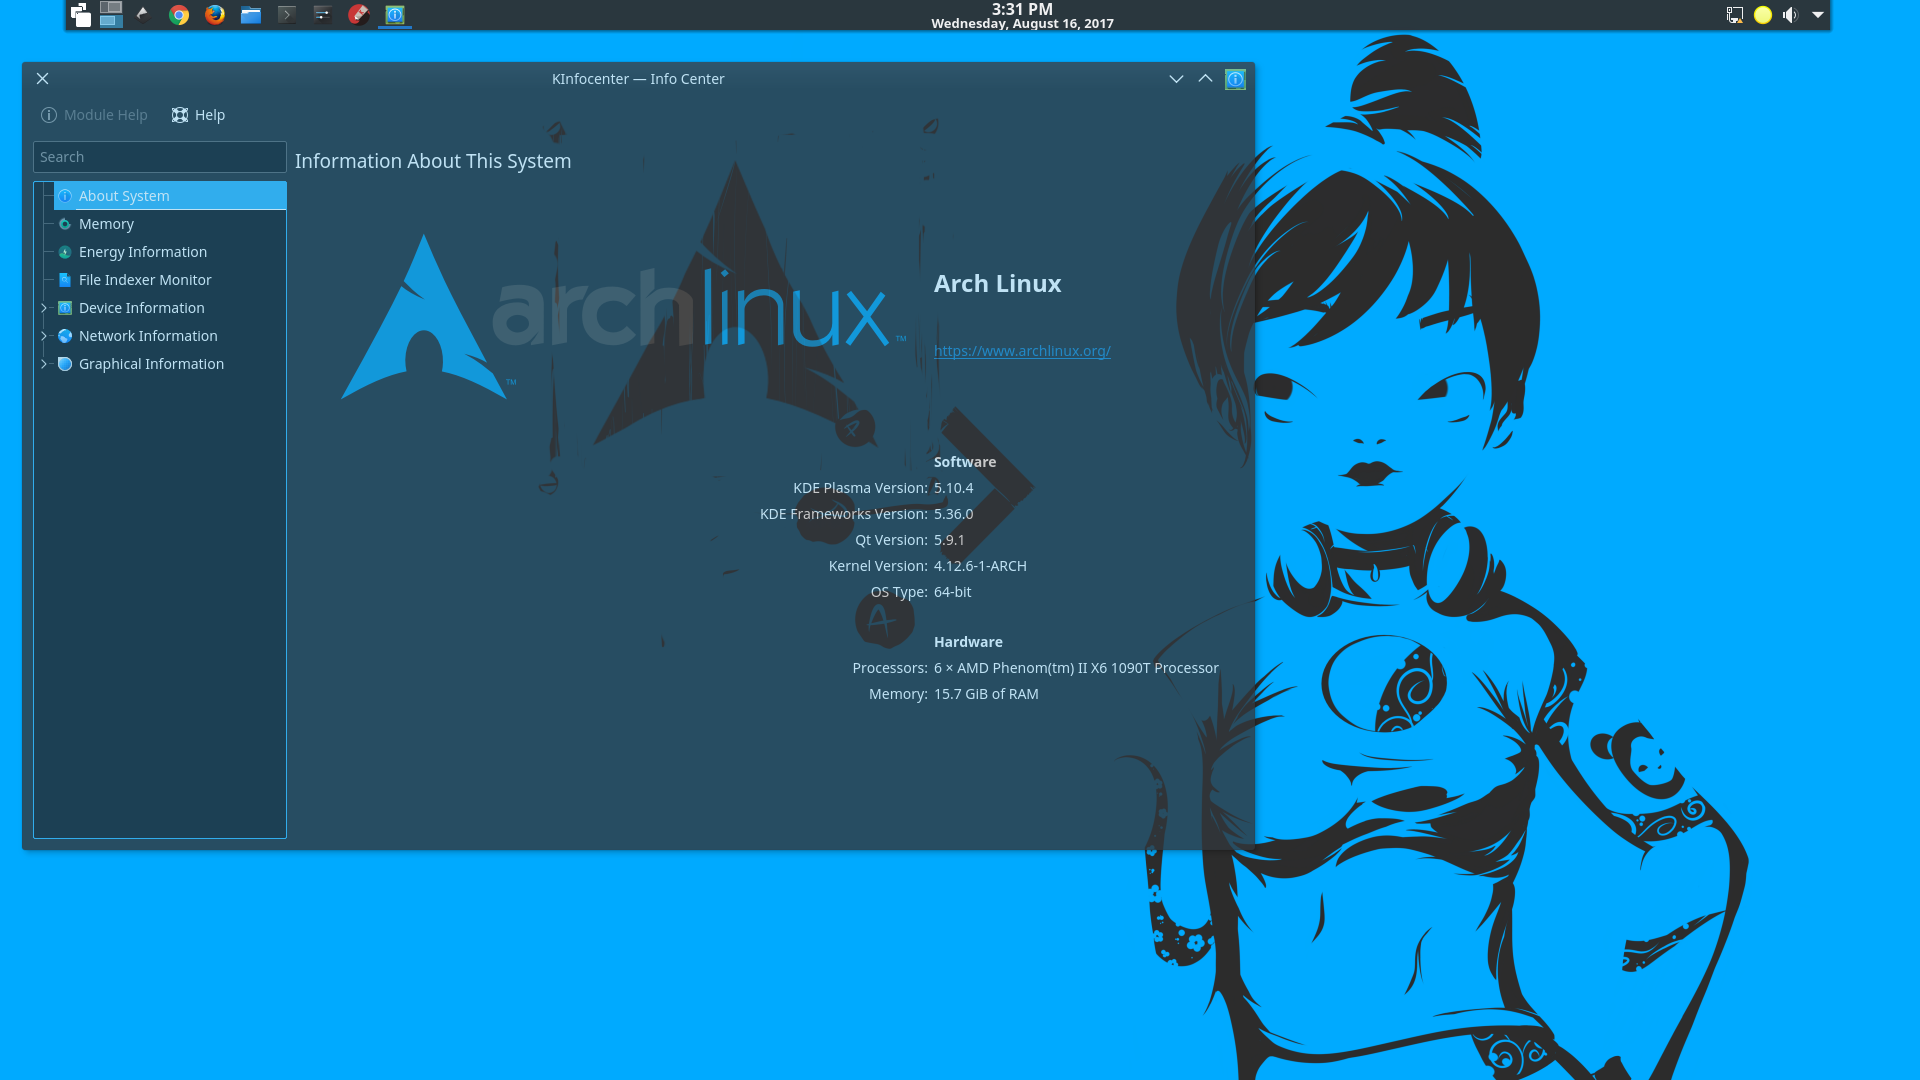Click the 15.7 GiB of RAM text
The width and height of the screenshot is (1920, 1080).
click(986, 694)
